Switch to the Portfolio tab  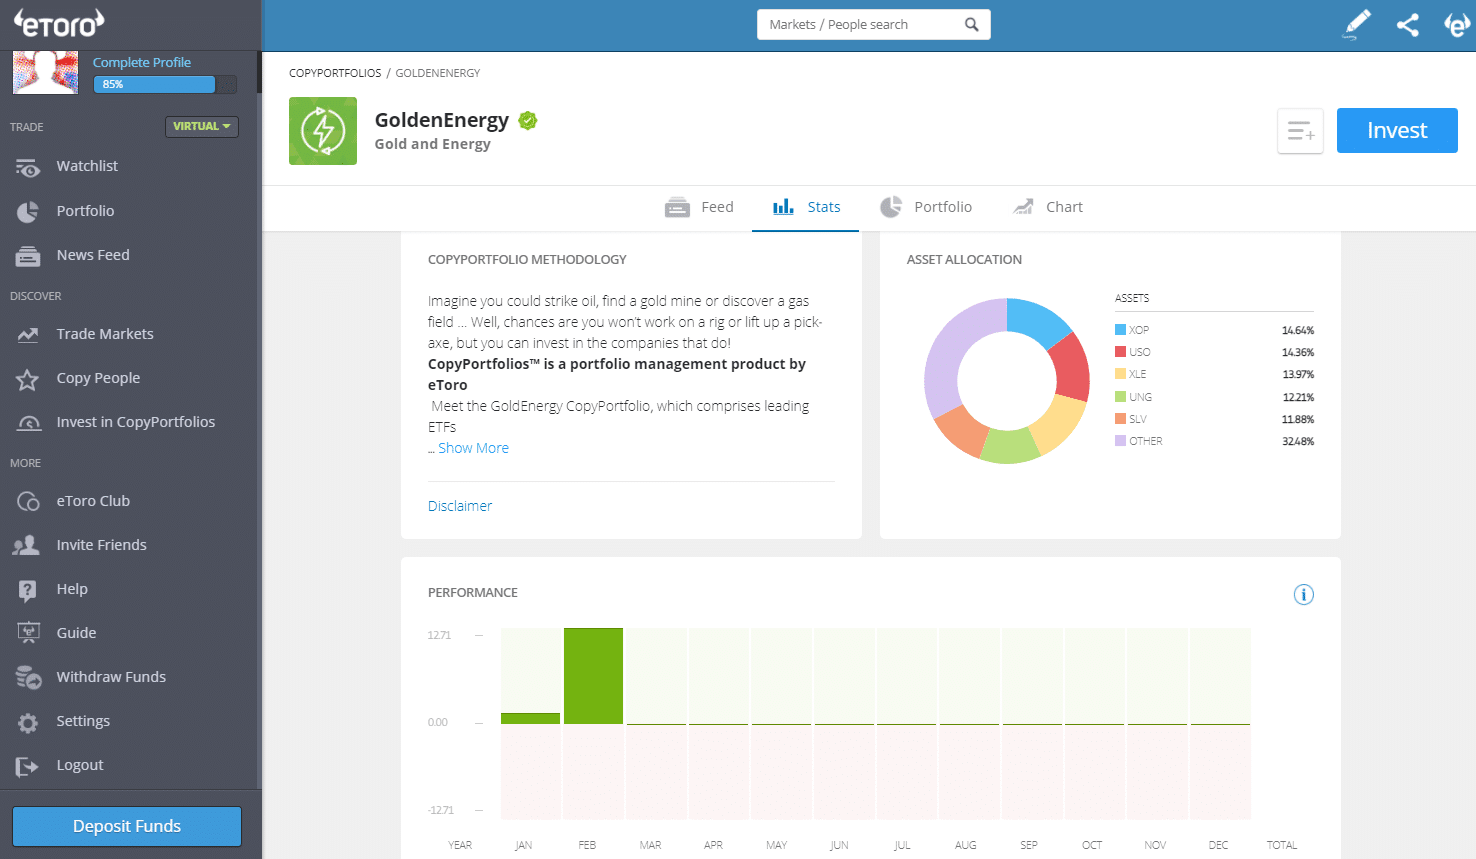[x=926, y=207]
